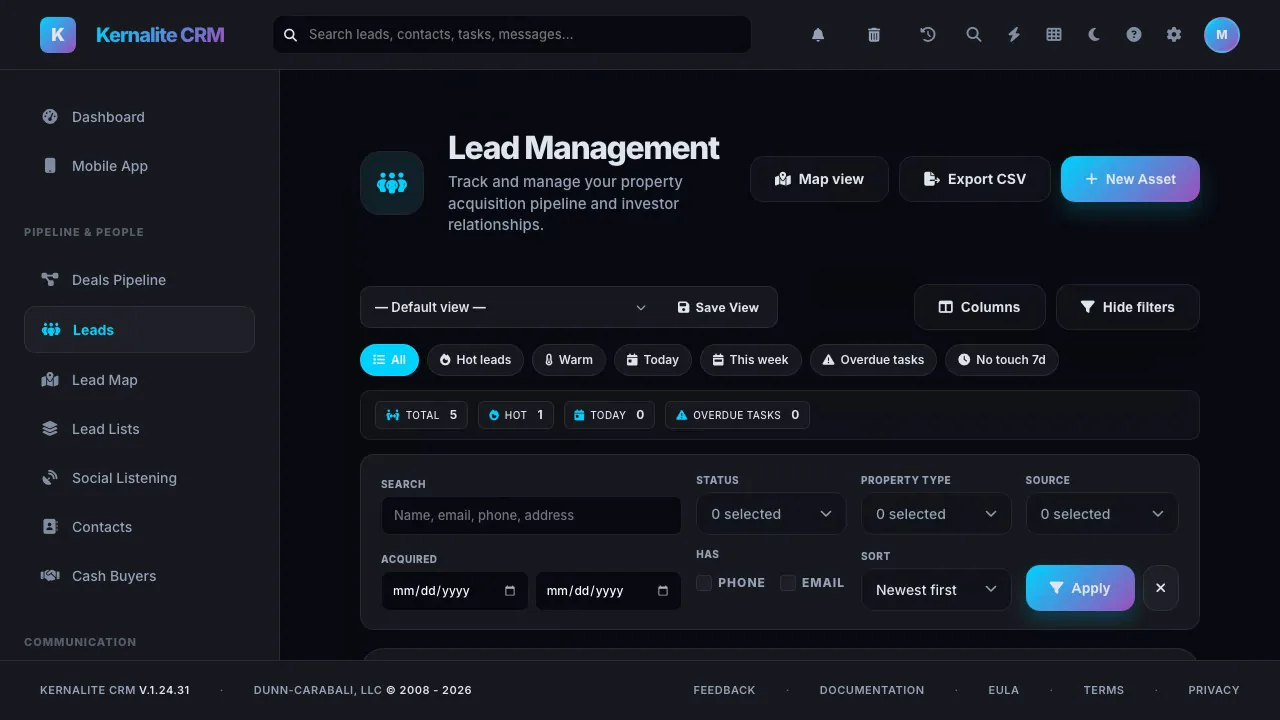
Task: Click the trash icon in top bar
Action: (874, 35)
